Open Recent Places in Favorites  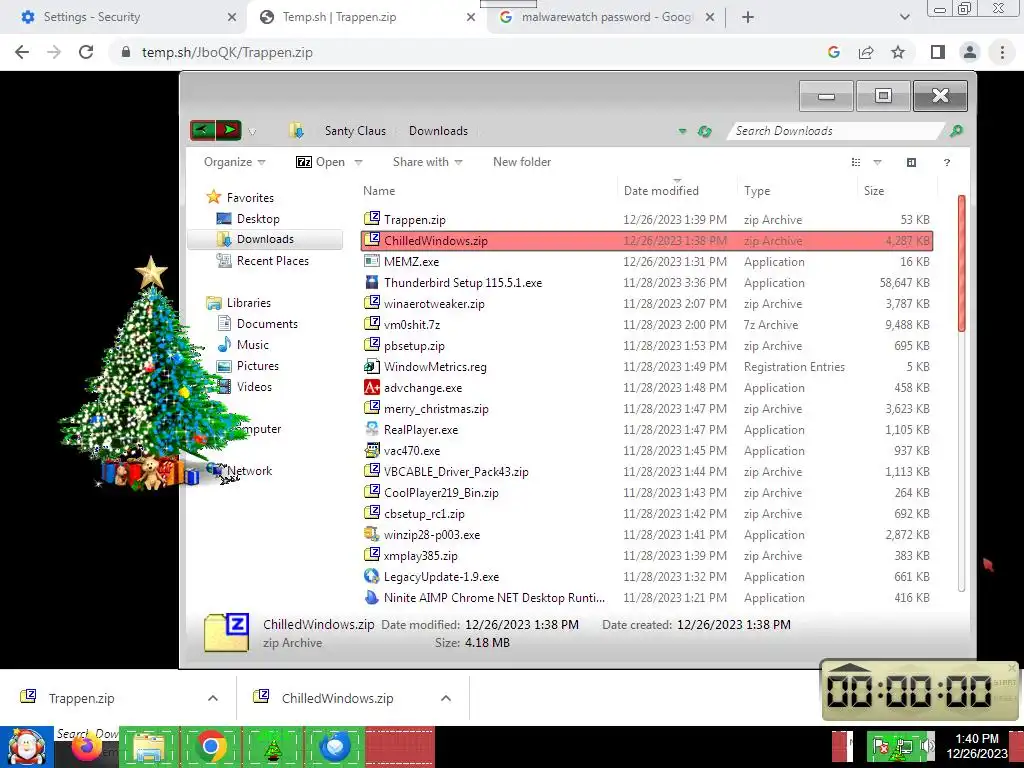coord(272,261)
